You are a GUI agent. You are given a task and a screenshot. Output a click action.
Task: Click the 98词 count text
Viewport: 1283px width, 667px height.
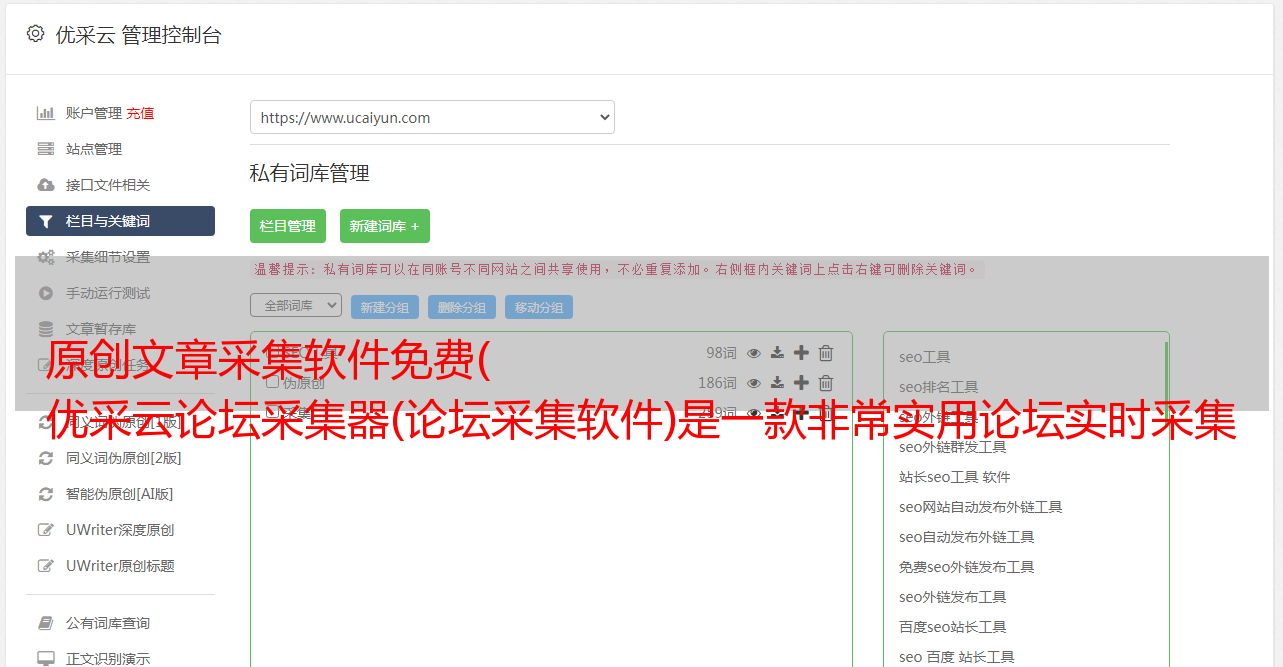point(721,353)
